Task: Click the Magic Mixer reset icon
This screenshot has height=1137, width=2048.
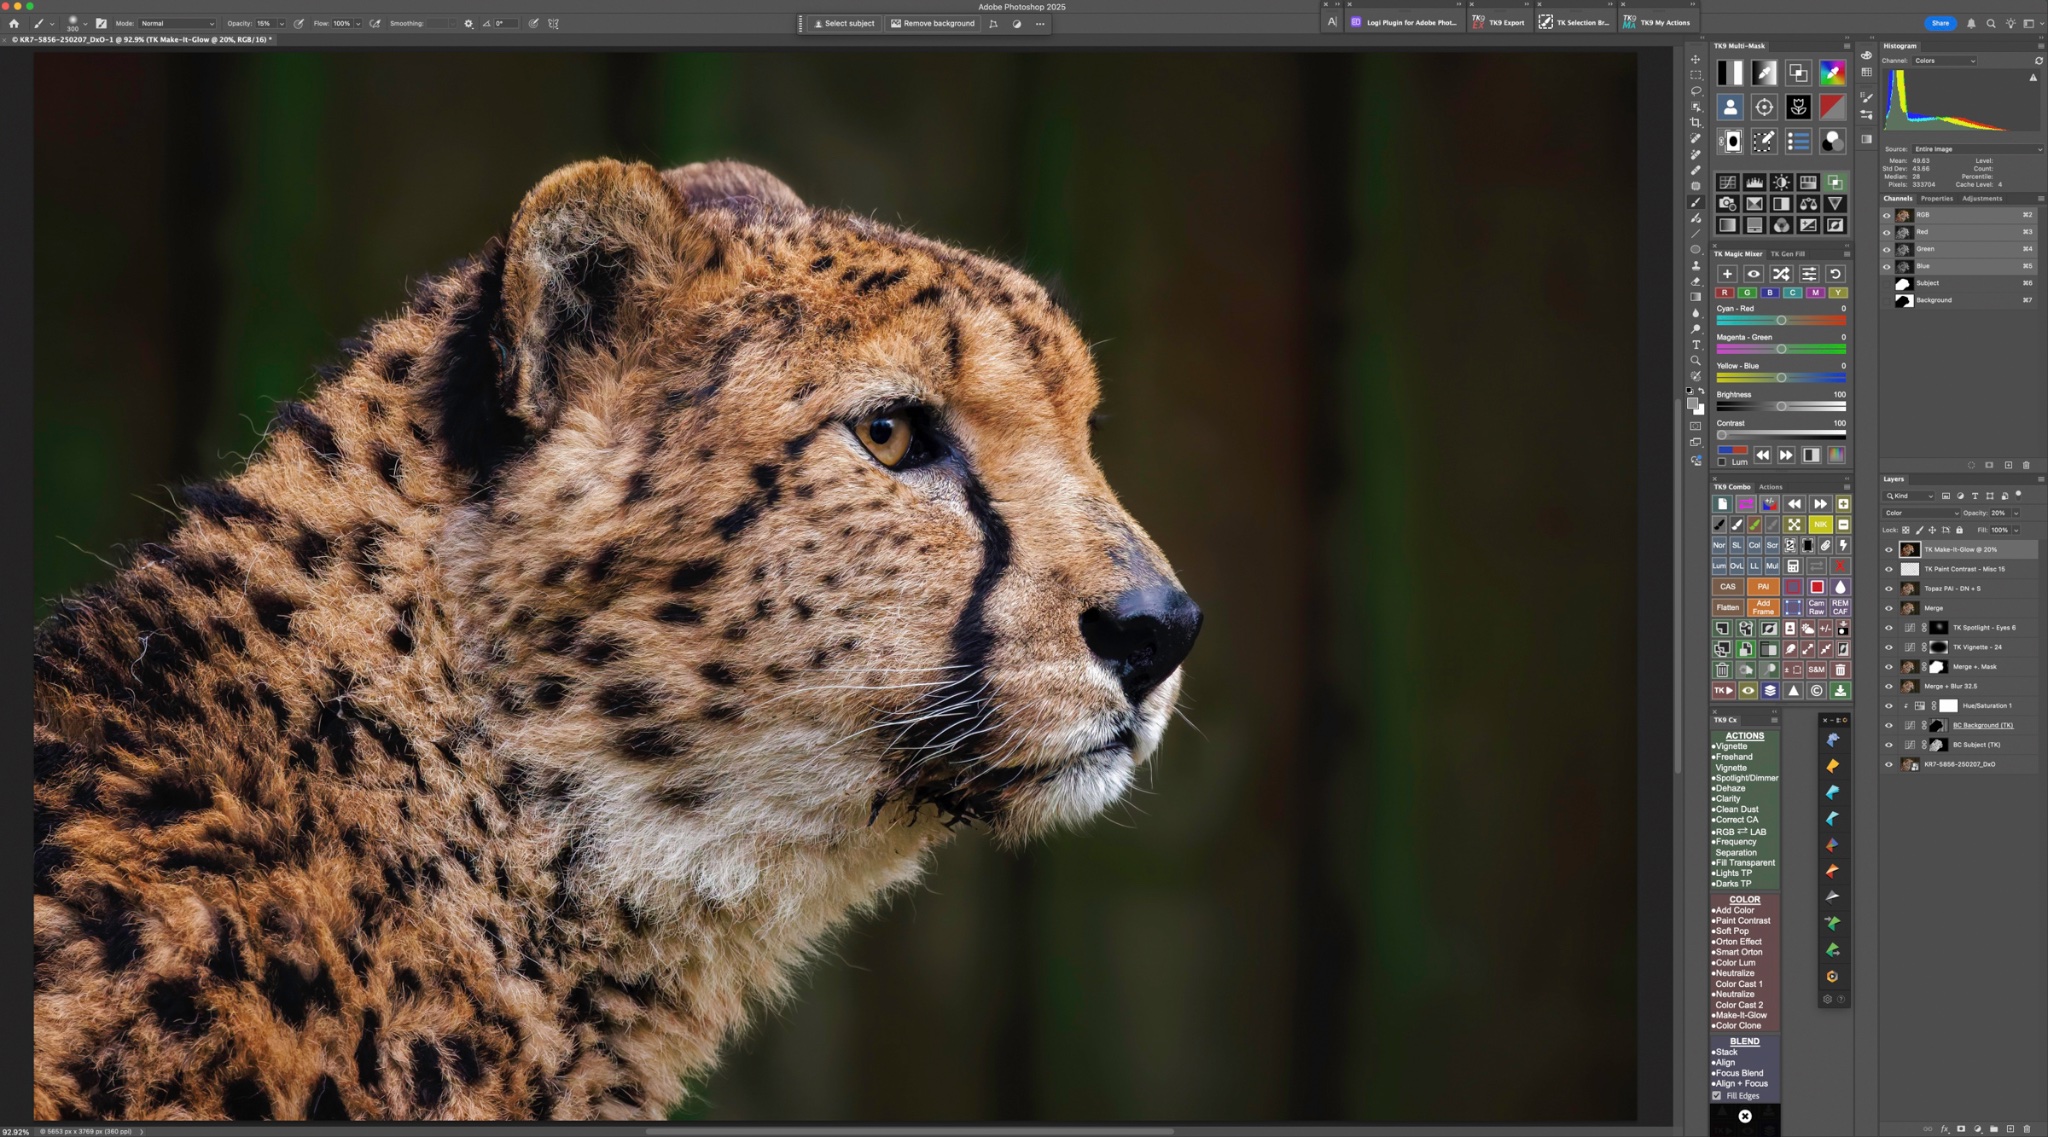Action: pyautogui.click(x=1835, y=274)
